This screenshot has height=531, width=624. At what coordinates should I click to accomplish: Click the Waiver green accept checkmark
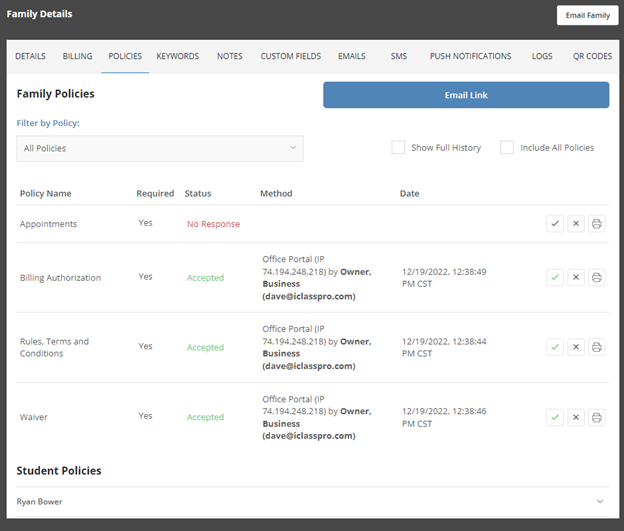(555, 418)
